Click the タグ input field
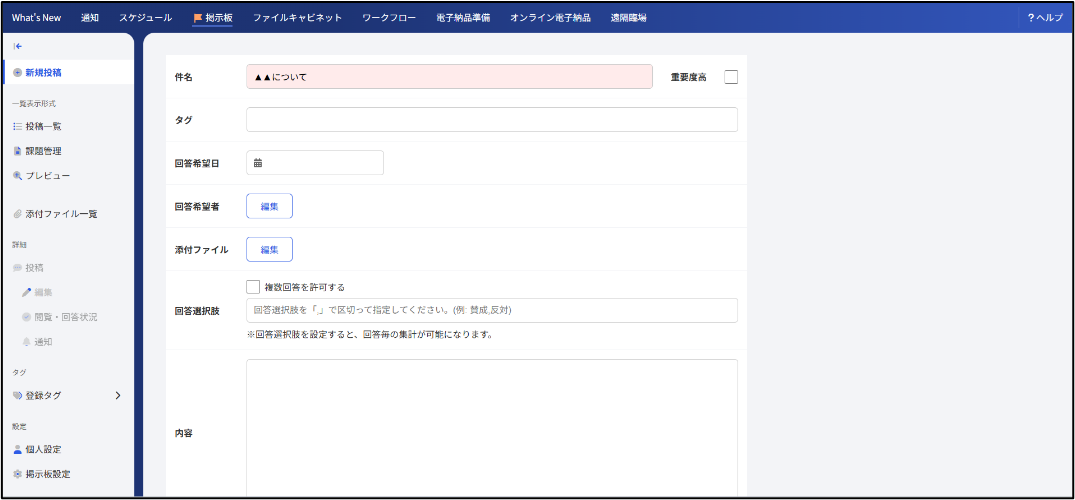The height and width of the screenshot is (500, 1075). (x=492, y=119)
